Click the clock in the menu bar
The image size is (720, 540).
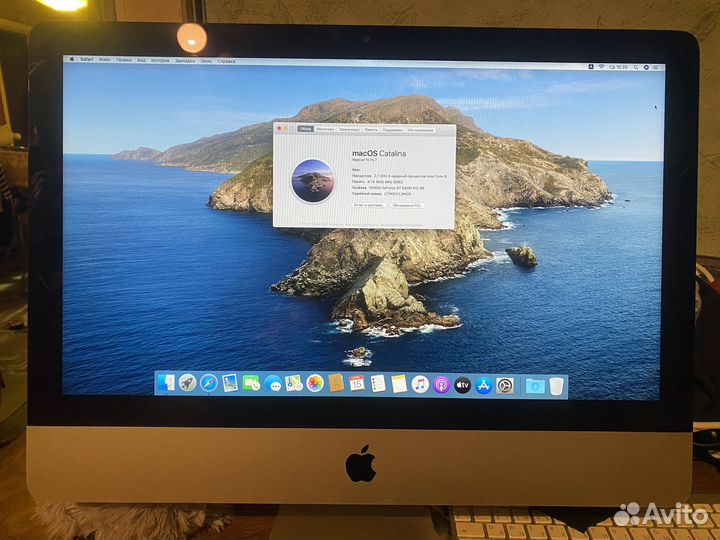(618, 67)
